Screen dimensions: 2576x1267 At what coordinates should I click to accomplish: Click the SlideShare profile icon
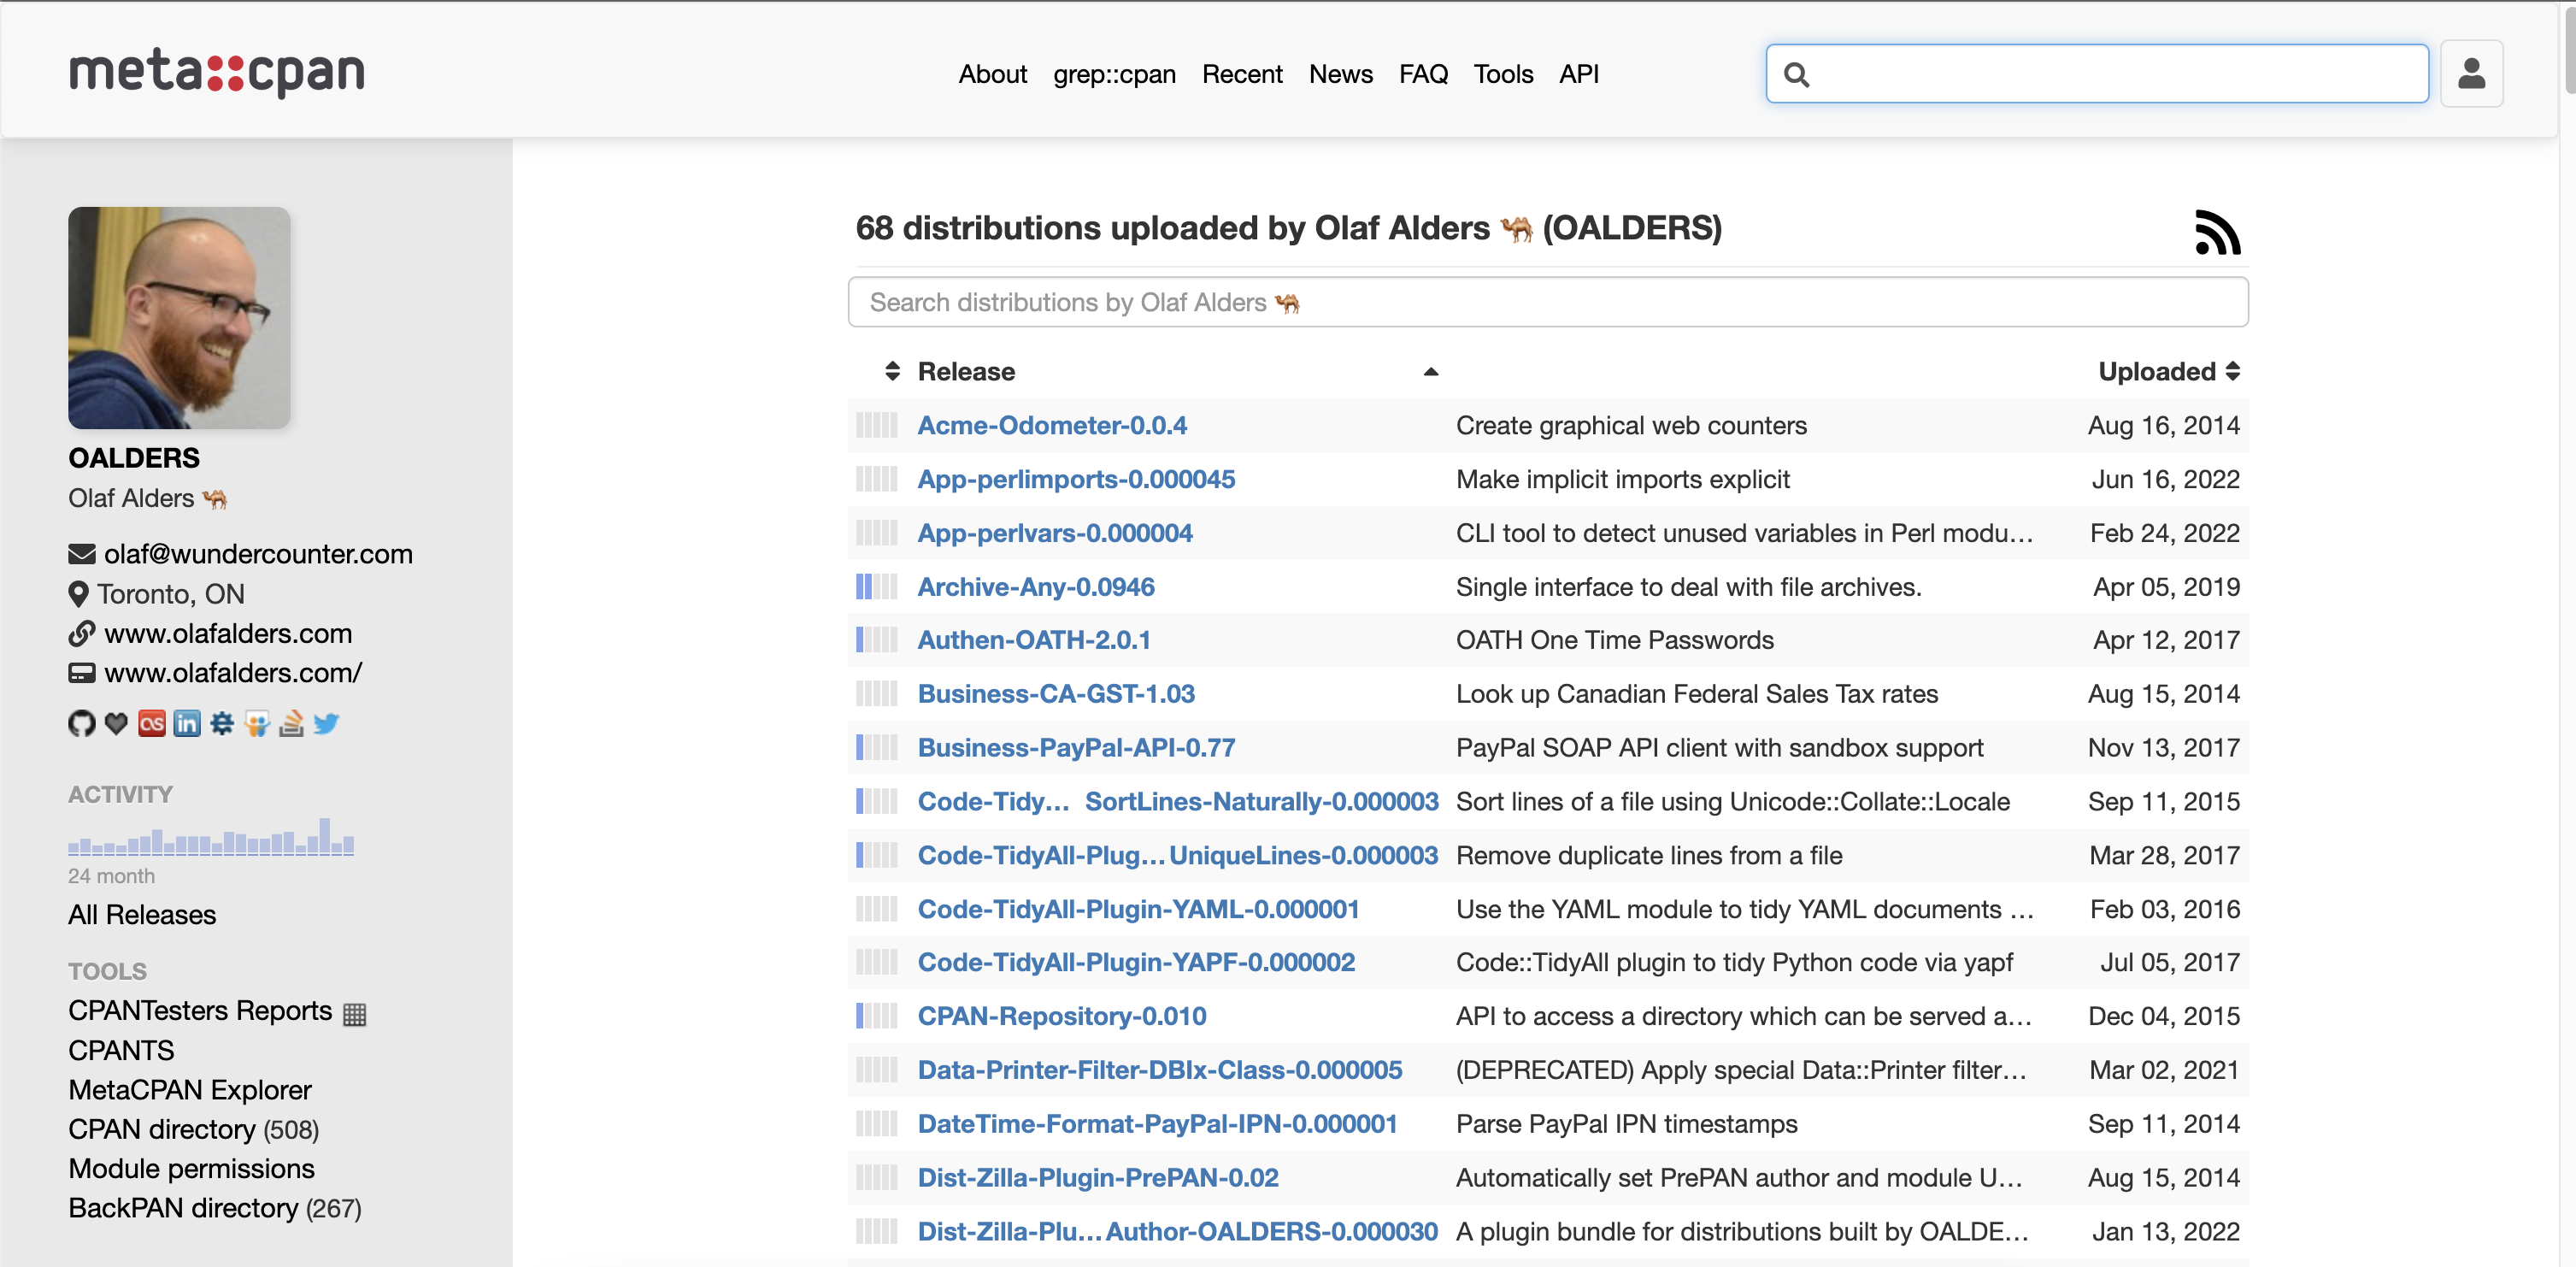[257, 723]
